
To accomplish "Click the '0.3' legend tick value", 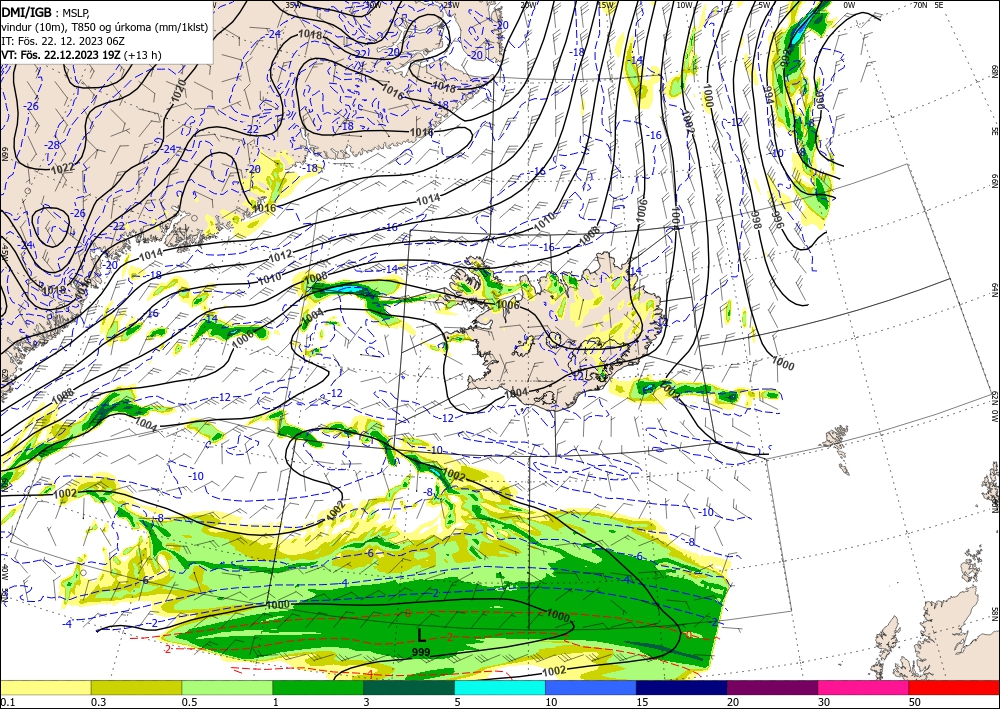I will (x=98, y=702).
